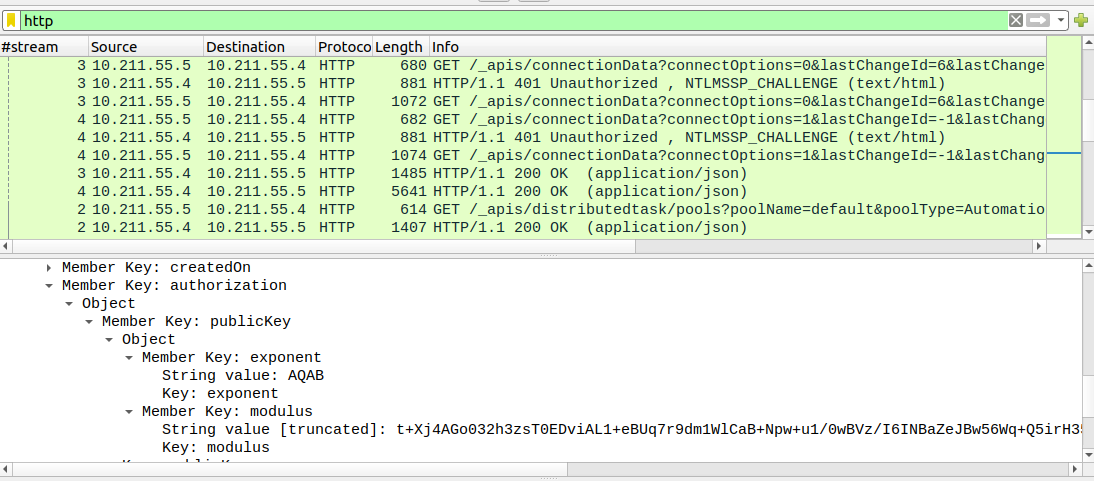Screen dimensions: 1094x481
Task: Click the packet list scroll-up arrow
Action: click(x=1087, y=44)
